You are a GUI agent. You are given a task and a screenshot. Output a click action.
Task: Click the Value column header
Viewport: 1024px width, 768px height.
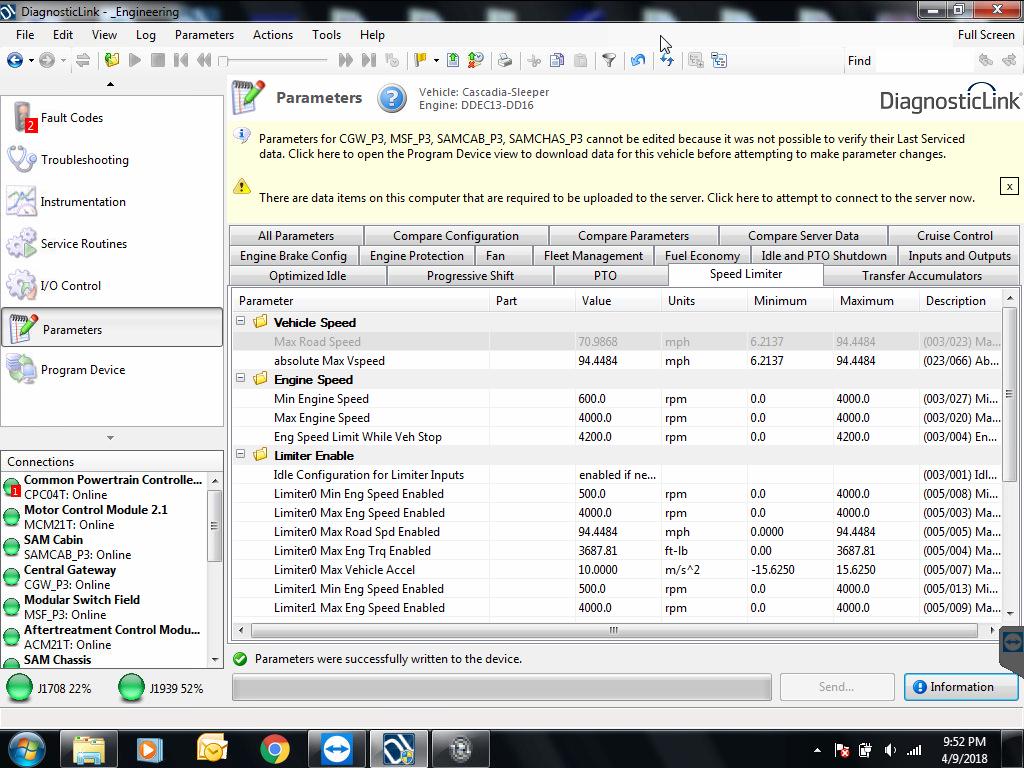pyautogui.click(x=617, y=301)
